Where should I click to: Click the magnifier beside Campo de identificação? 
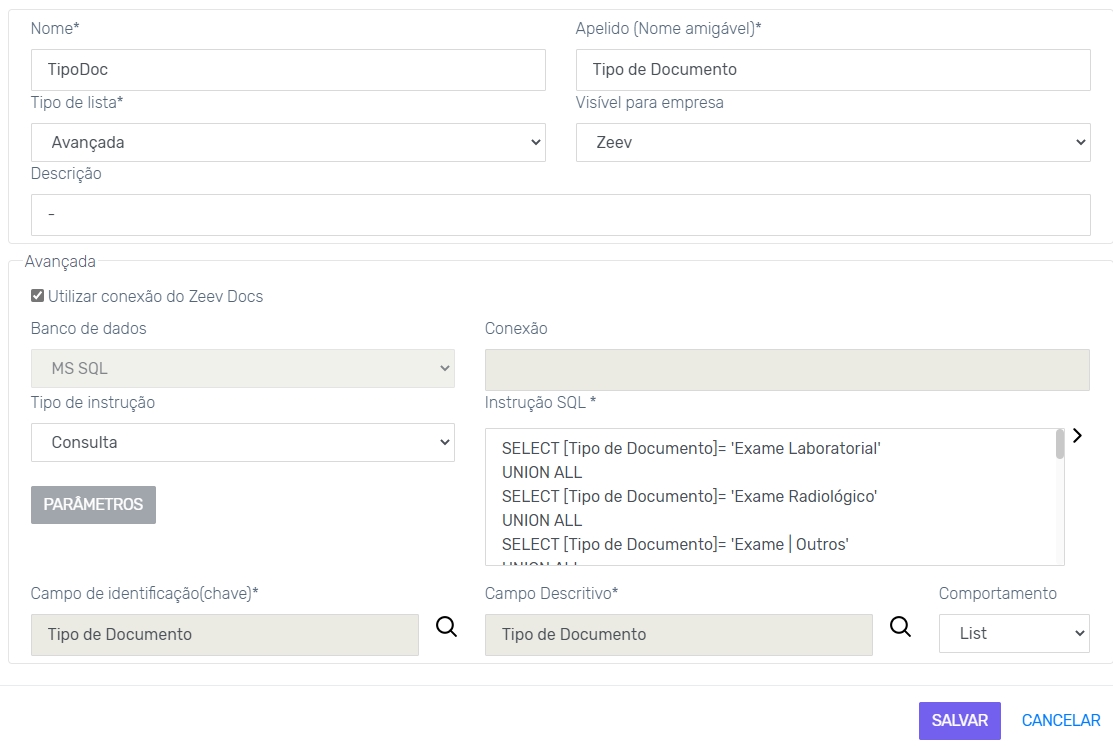pos(447,627)
